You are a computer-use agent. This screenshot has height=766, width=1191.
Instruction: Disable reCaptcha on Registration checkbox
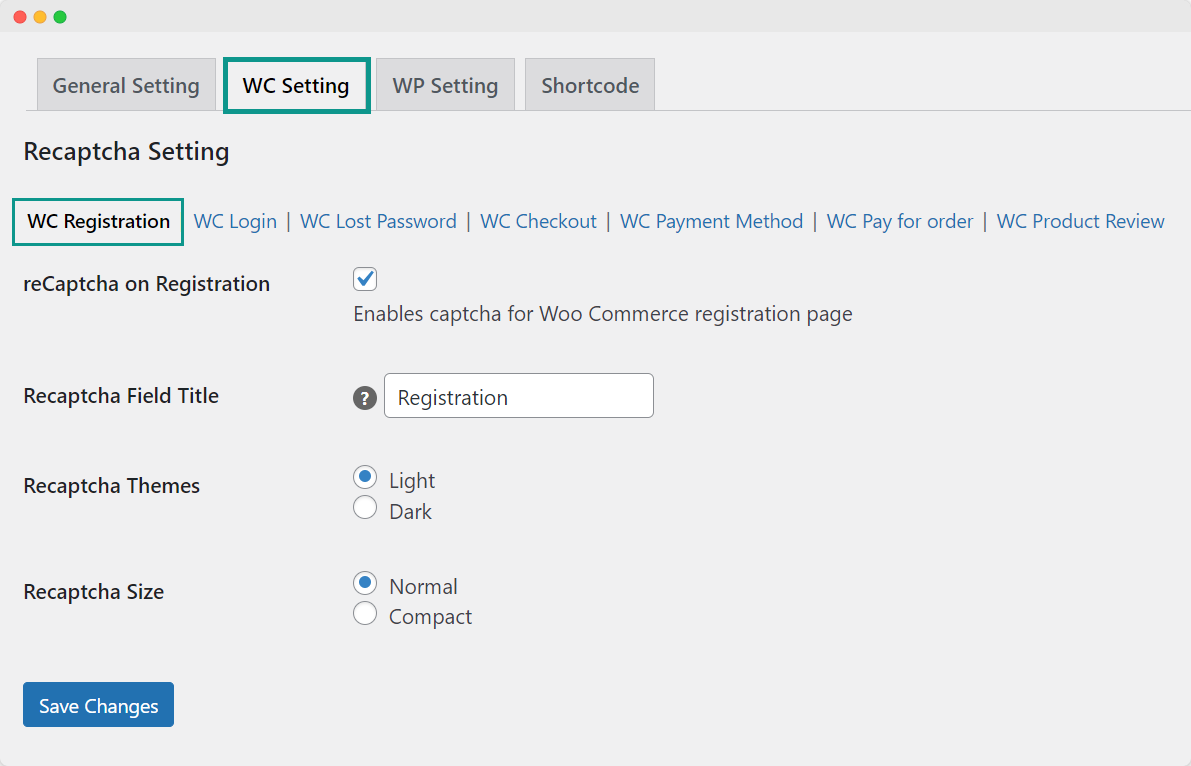tap(365, 279)
